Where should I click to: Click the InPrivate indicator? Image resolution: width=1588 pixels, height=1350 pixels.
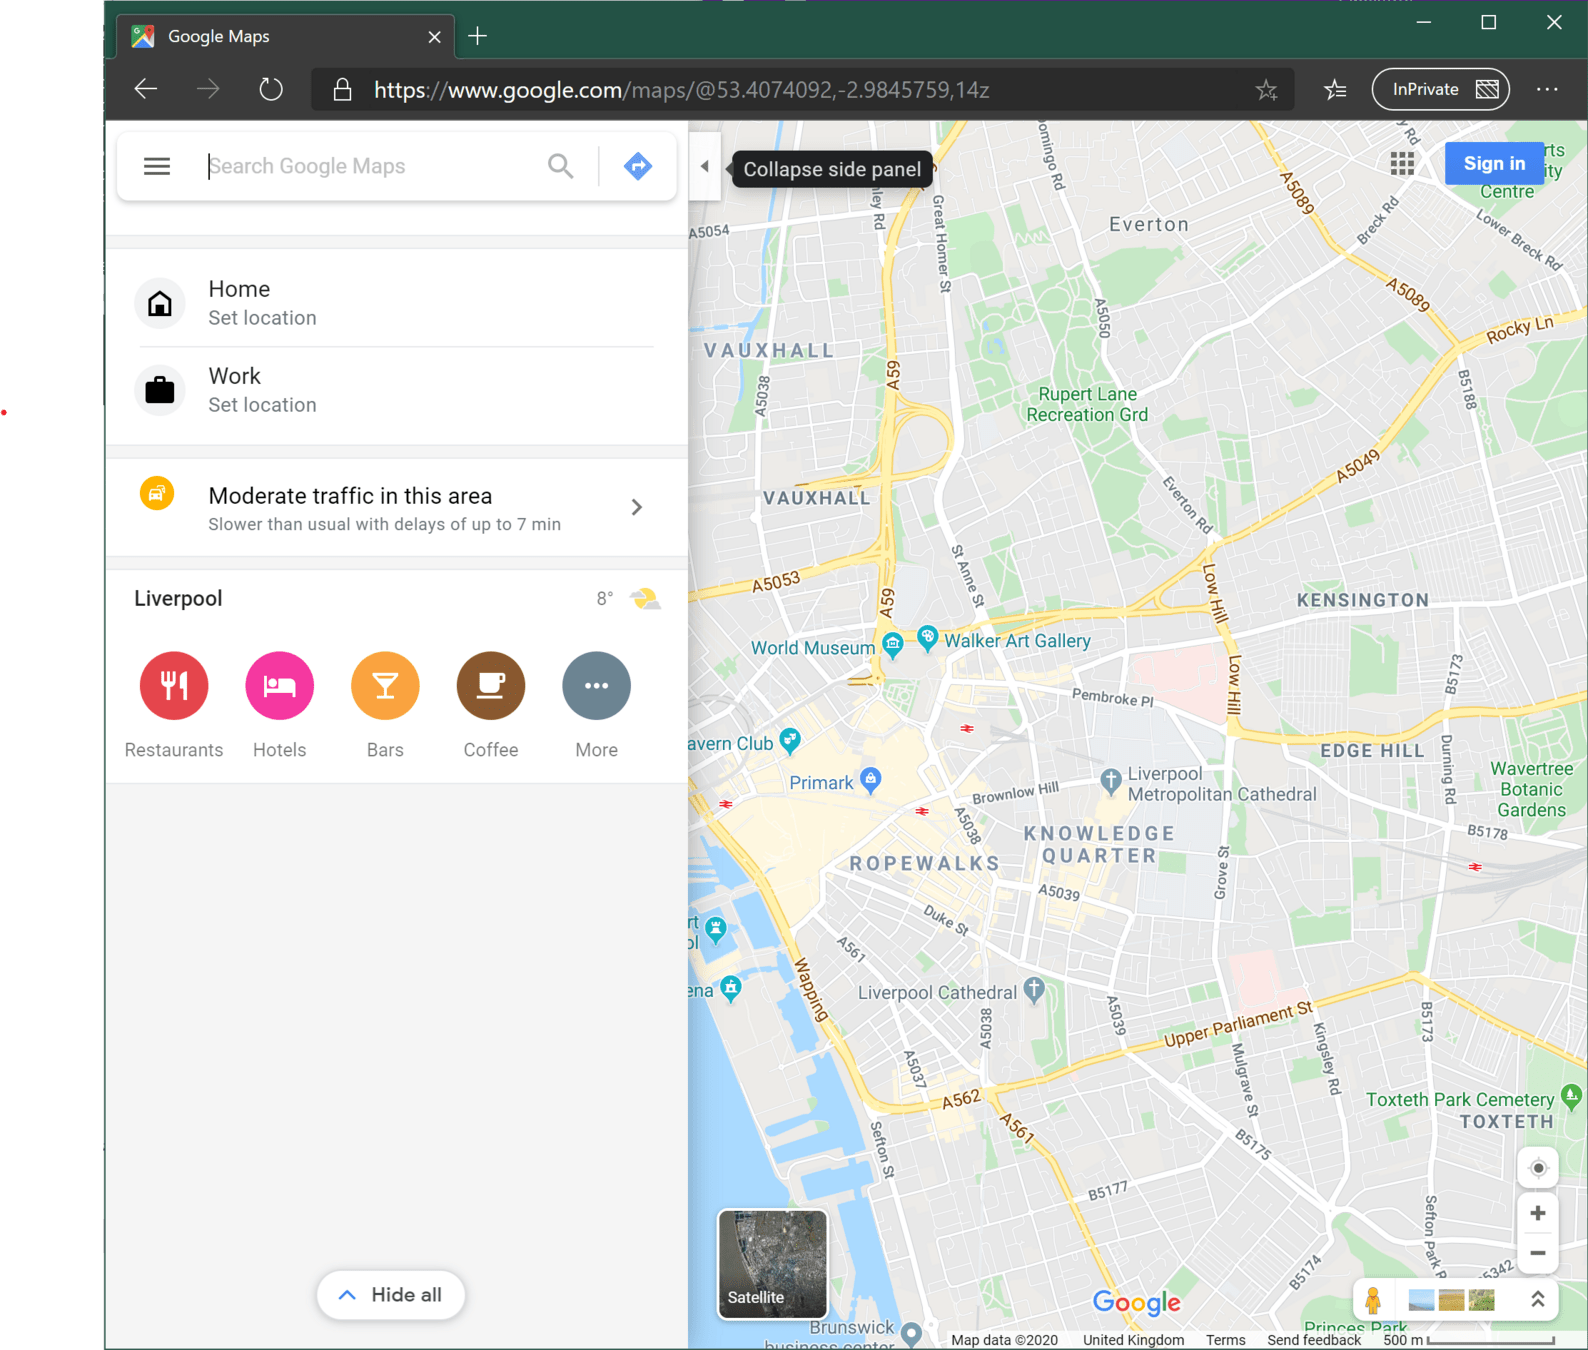point(1440,89)
